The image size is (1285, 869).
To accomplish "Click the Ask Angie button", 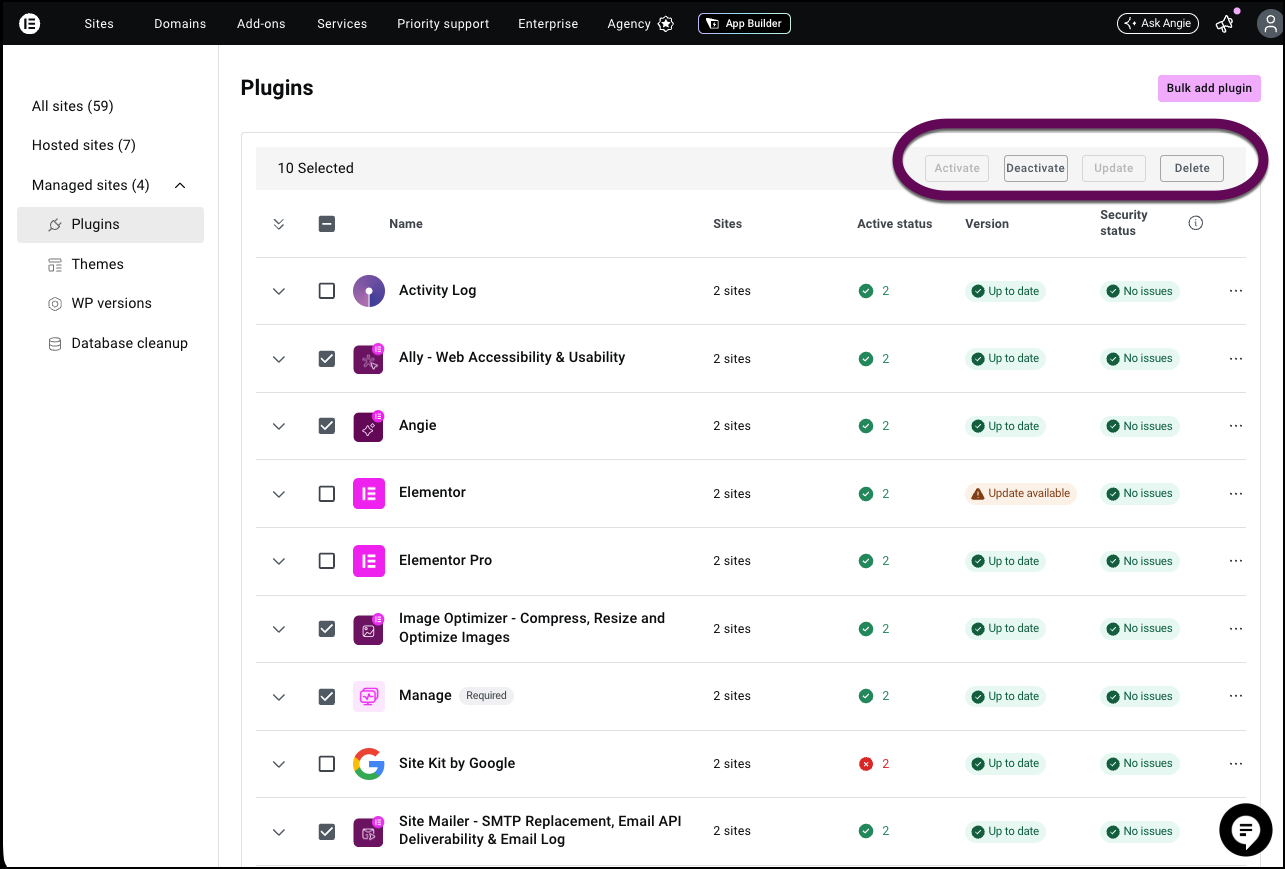I will (1158, 23).
